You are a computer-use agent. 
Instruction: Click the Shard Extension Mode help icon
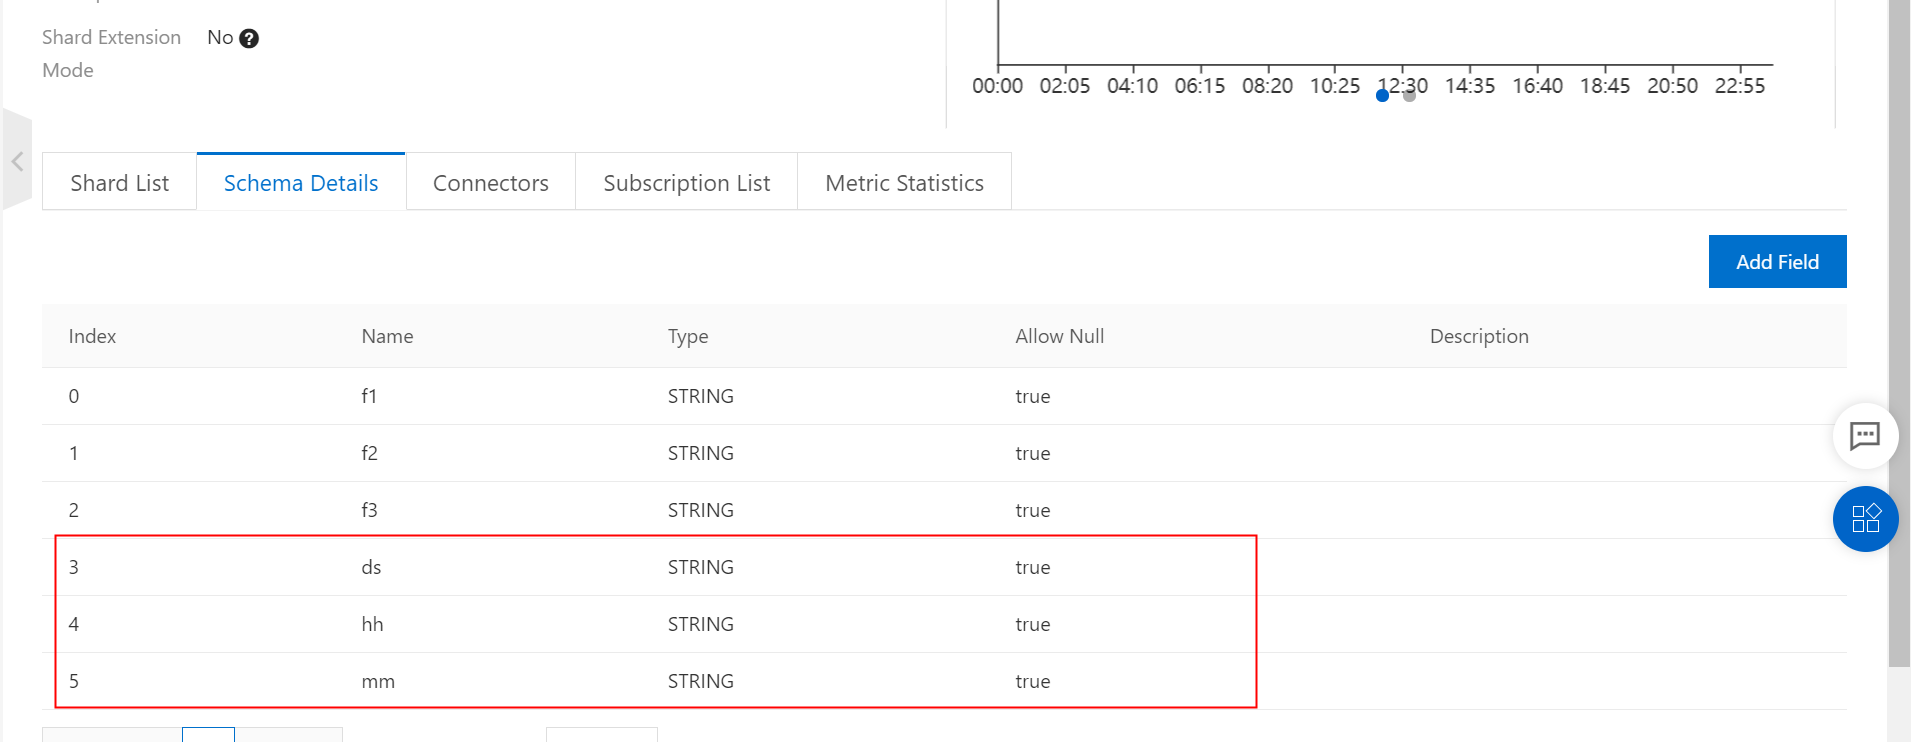click(x=250, y=39)
